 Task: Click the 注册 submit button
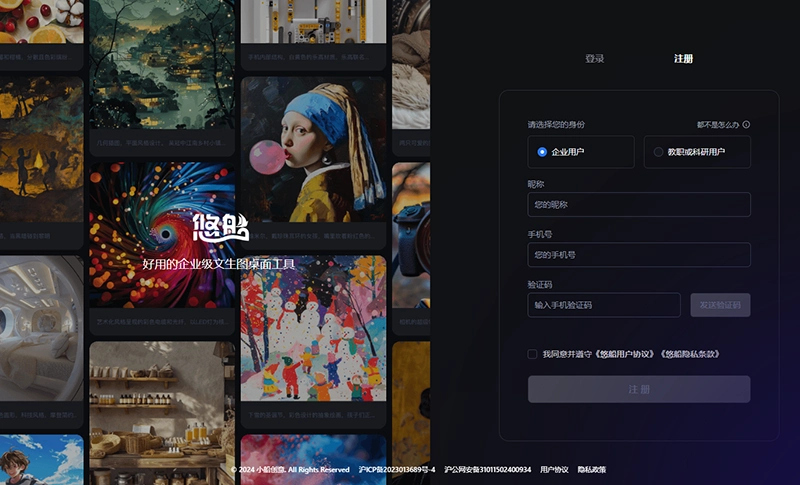[x=639, y=389]
